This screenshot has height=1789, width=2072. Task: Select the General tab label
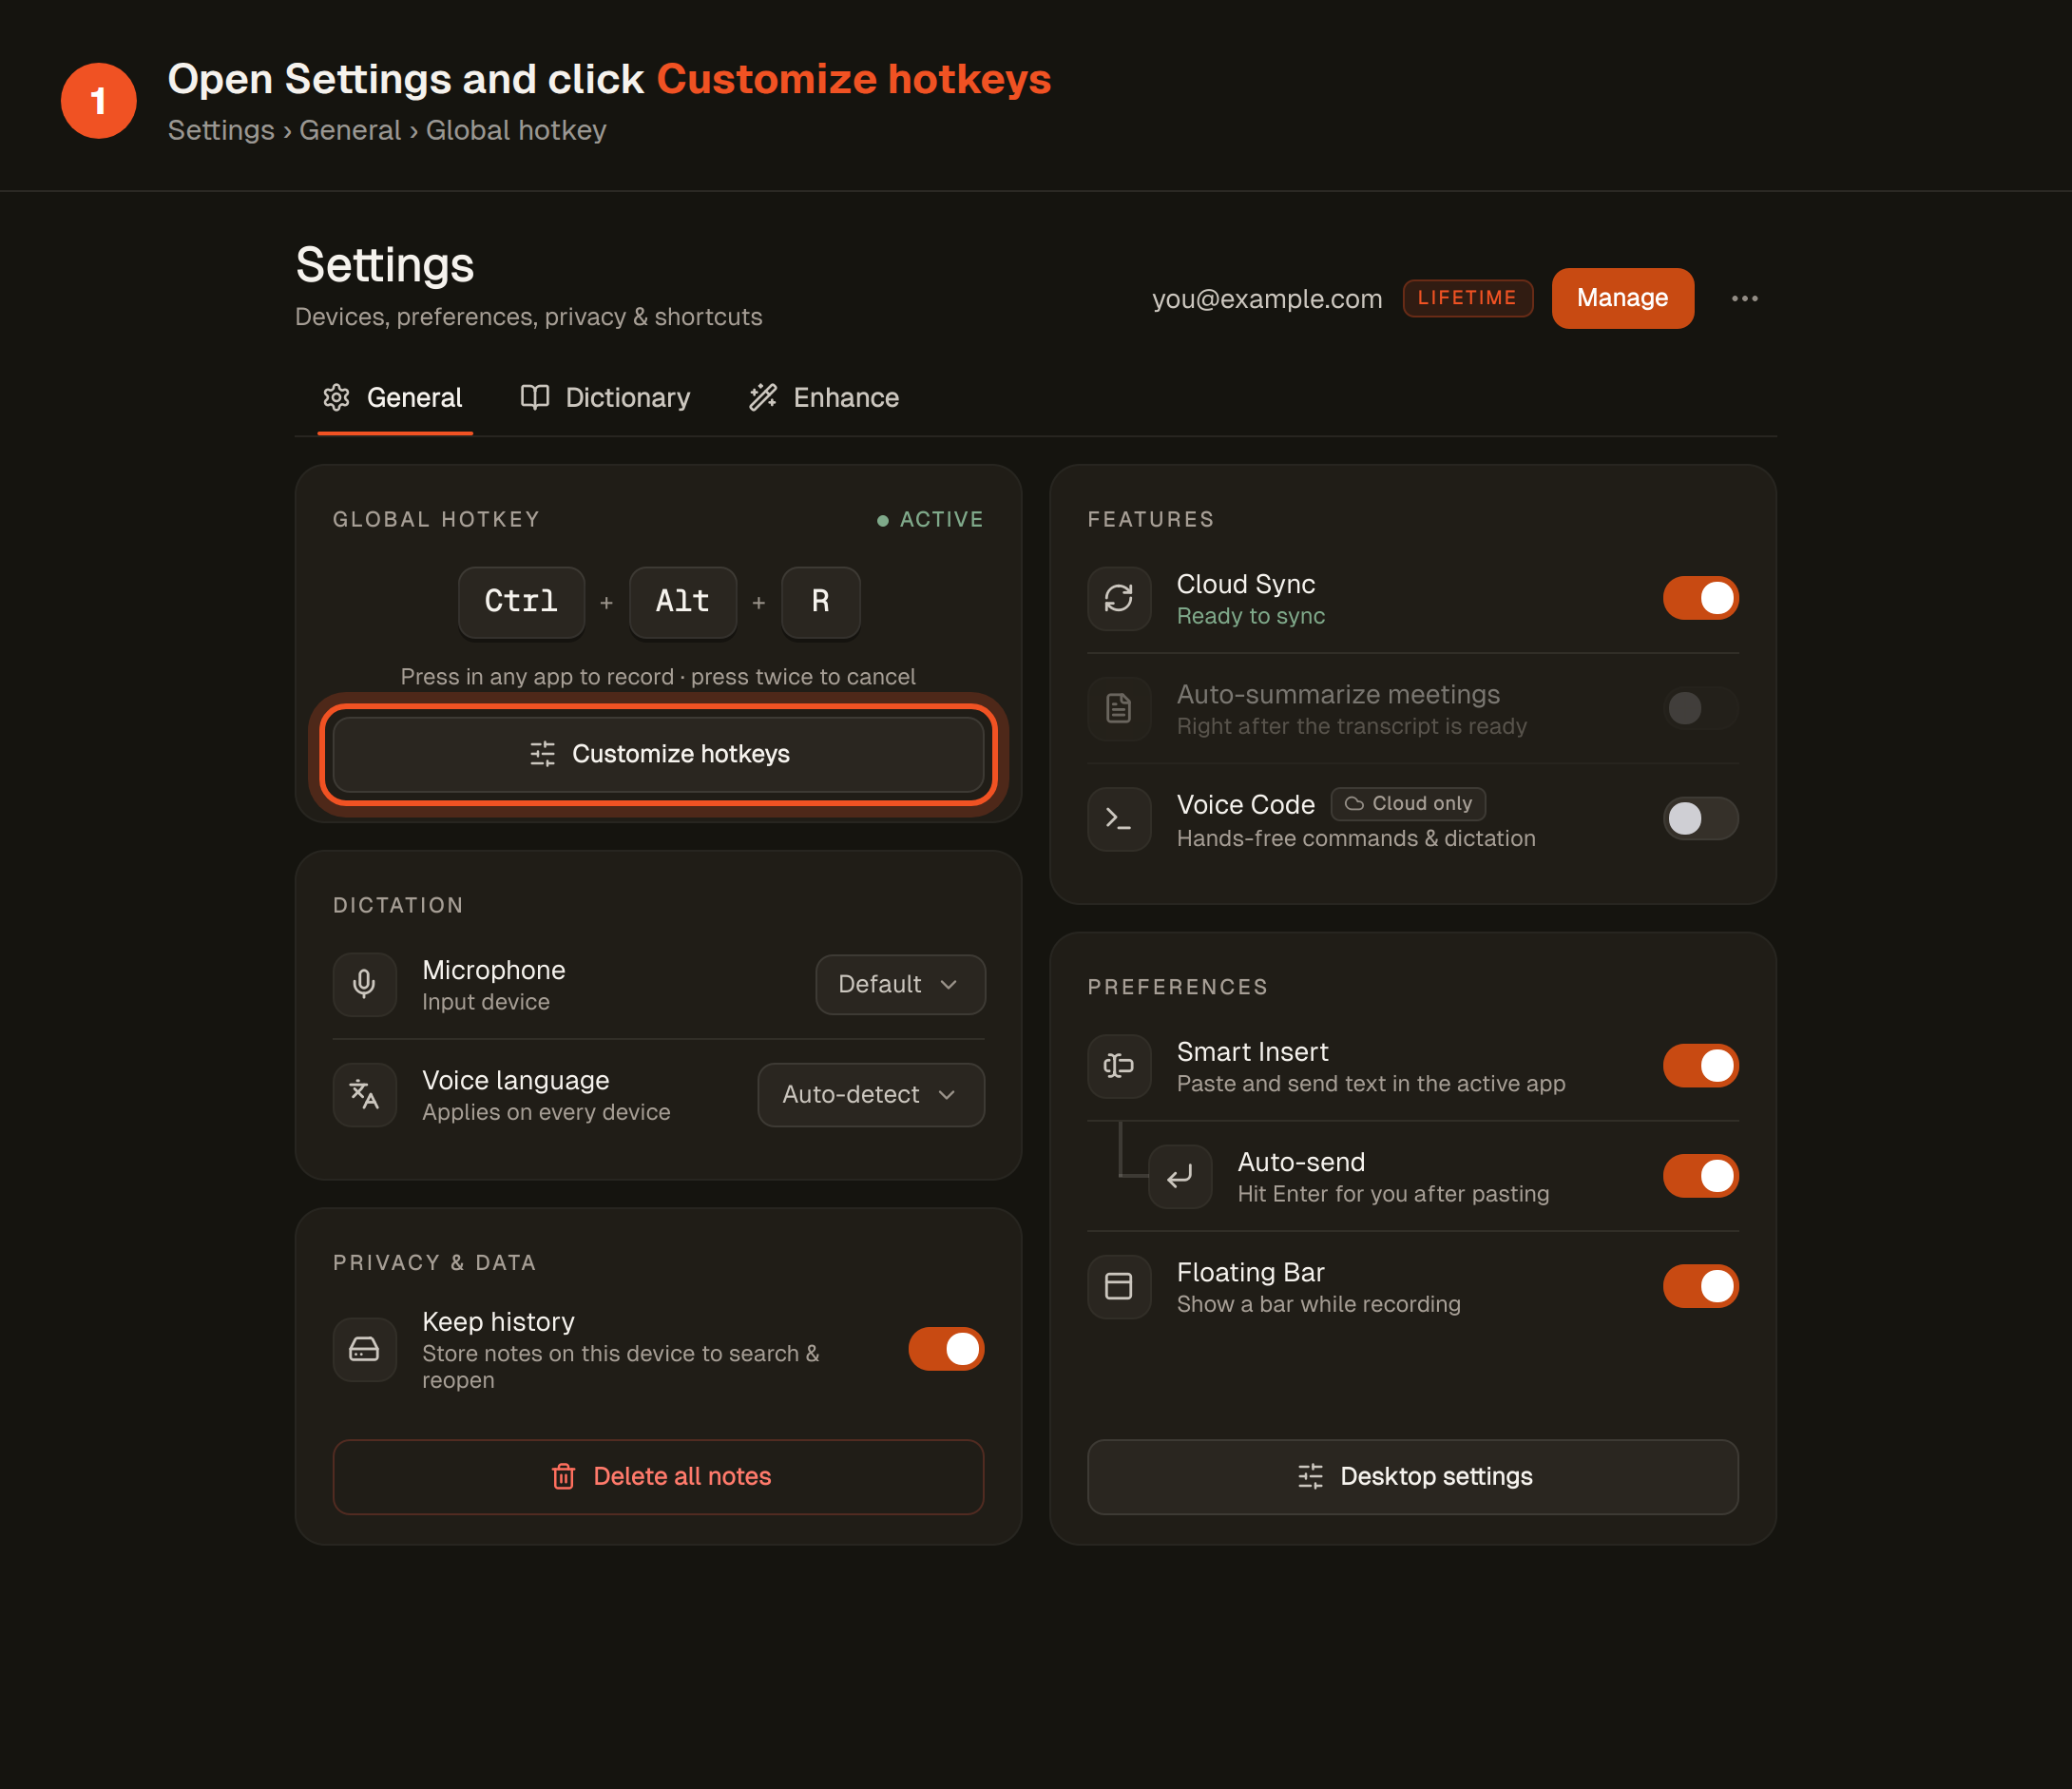414,397
